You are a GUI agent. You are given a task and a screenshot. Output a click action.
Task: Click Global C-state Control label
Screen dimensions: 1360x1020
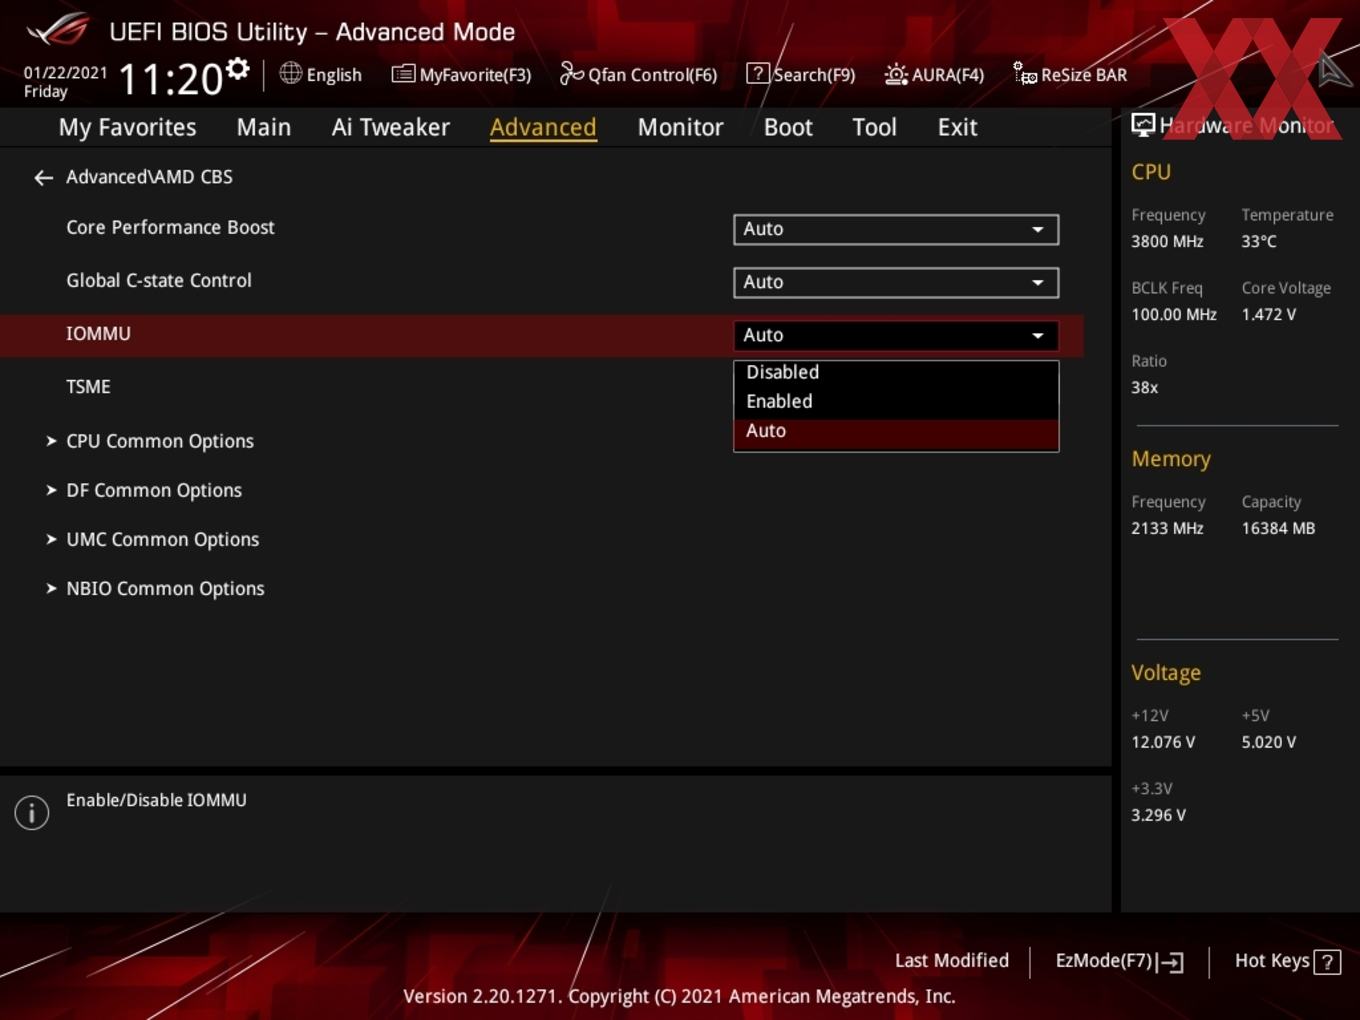[x=159, y=281]
